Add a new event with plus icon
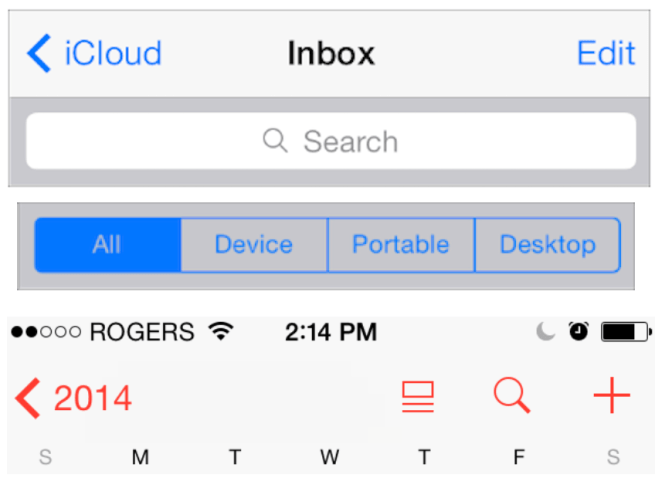 coord(611,396)
